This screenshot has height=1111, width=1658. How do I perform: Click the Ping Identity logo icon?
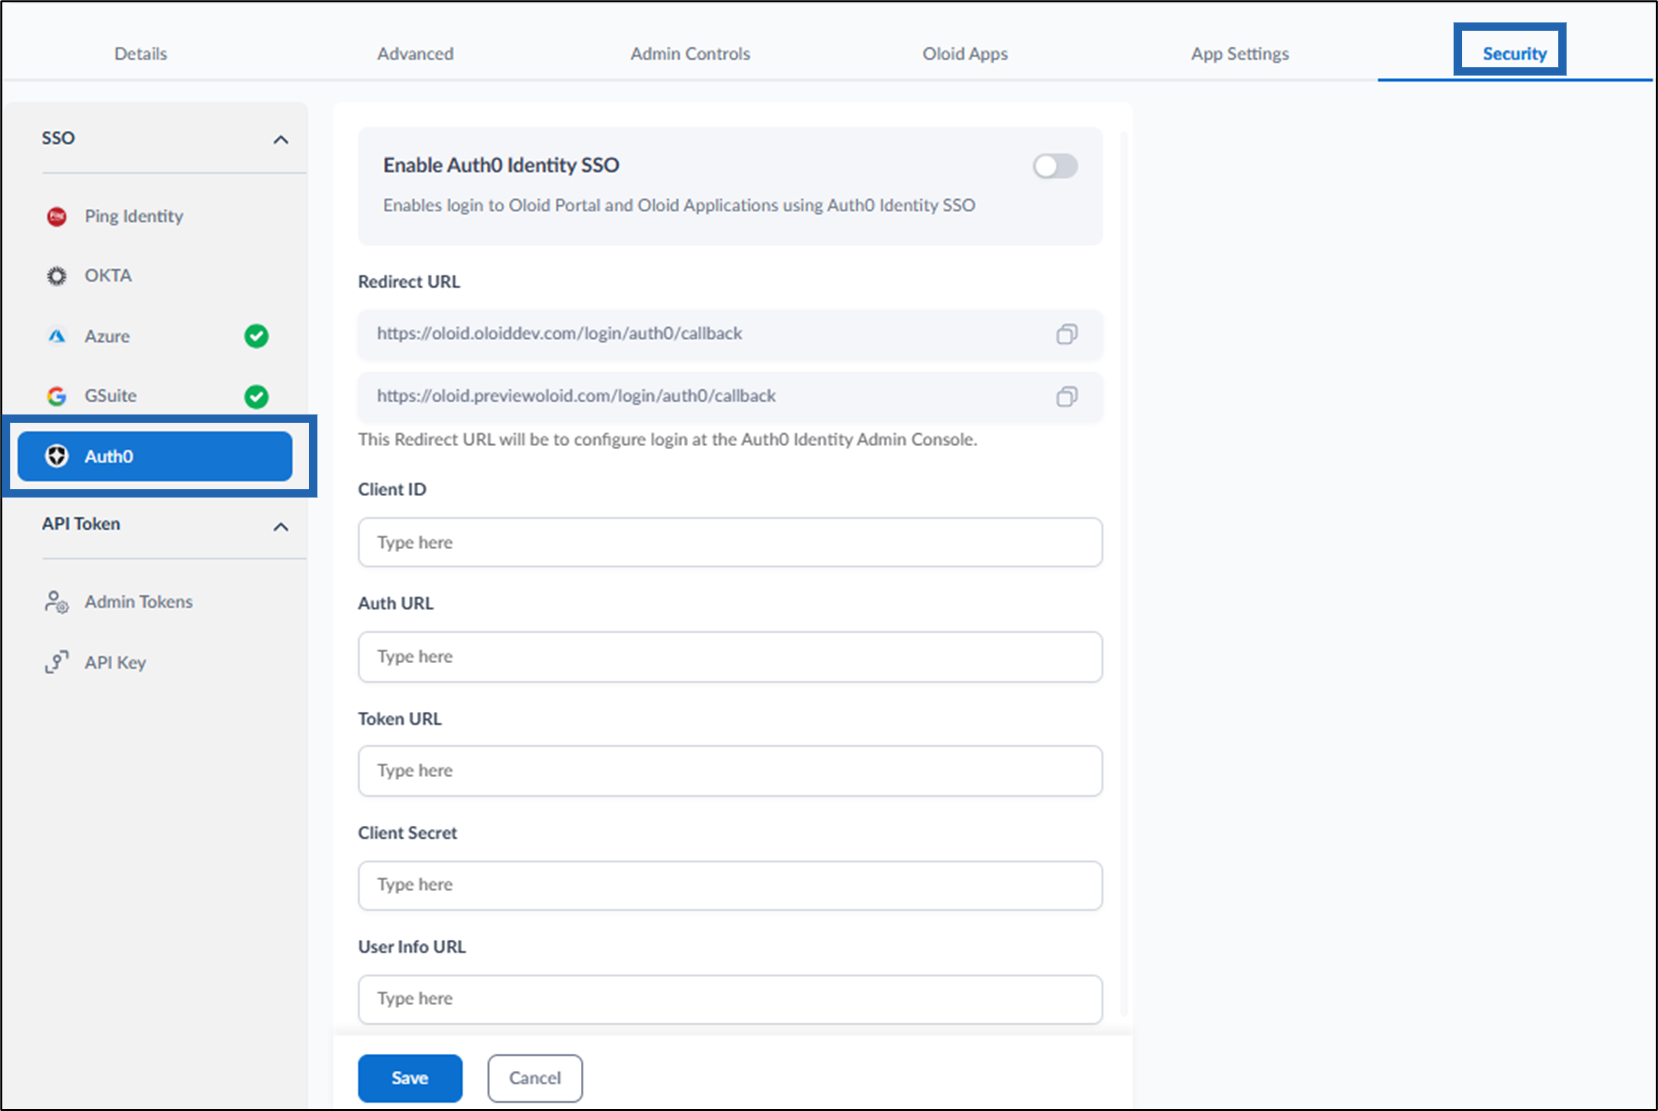click(57, 216)
